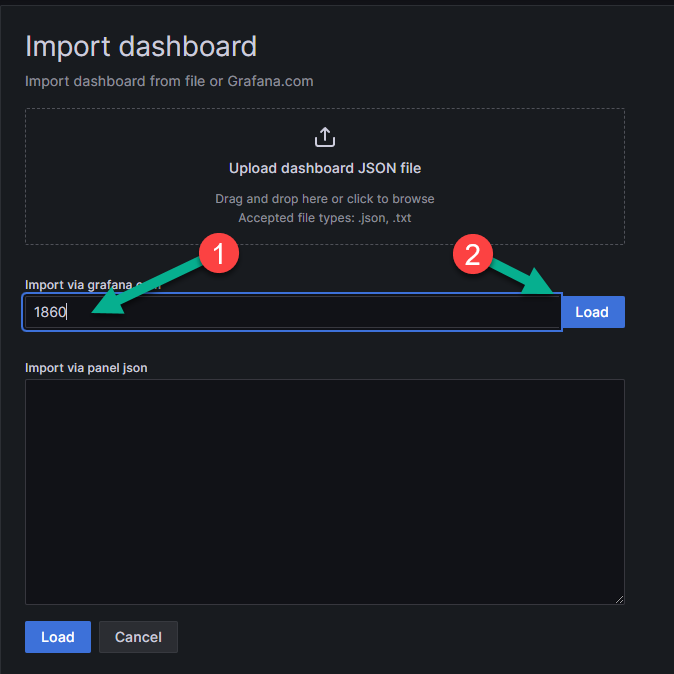Click "Drag and drop here or click to browse"

click(324, 199)
